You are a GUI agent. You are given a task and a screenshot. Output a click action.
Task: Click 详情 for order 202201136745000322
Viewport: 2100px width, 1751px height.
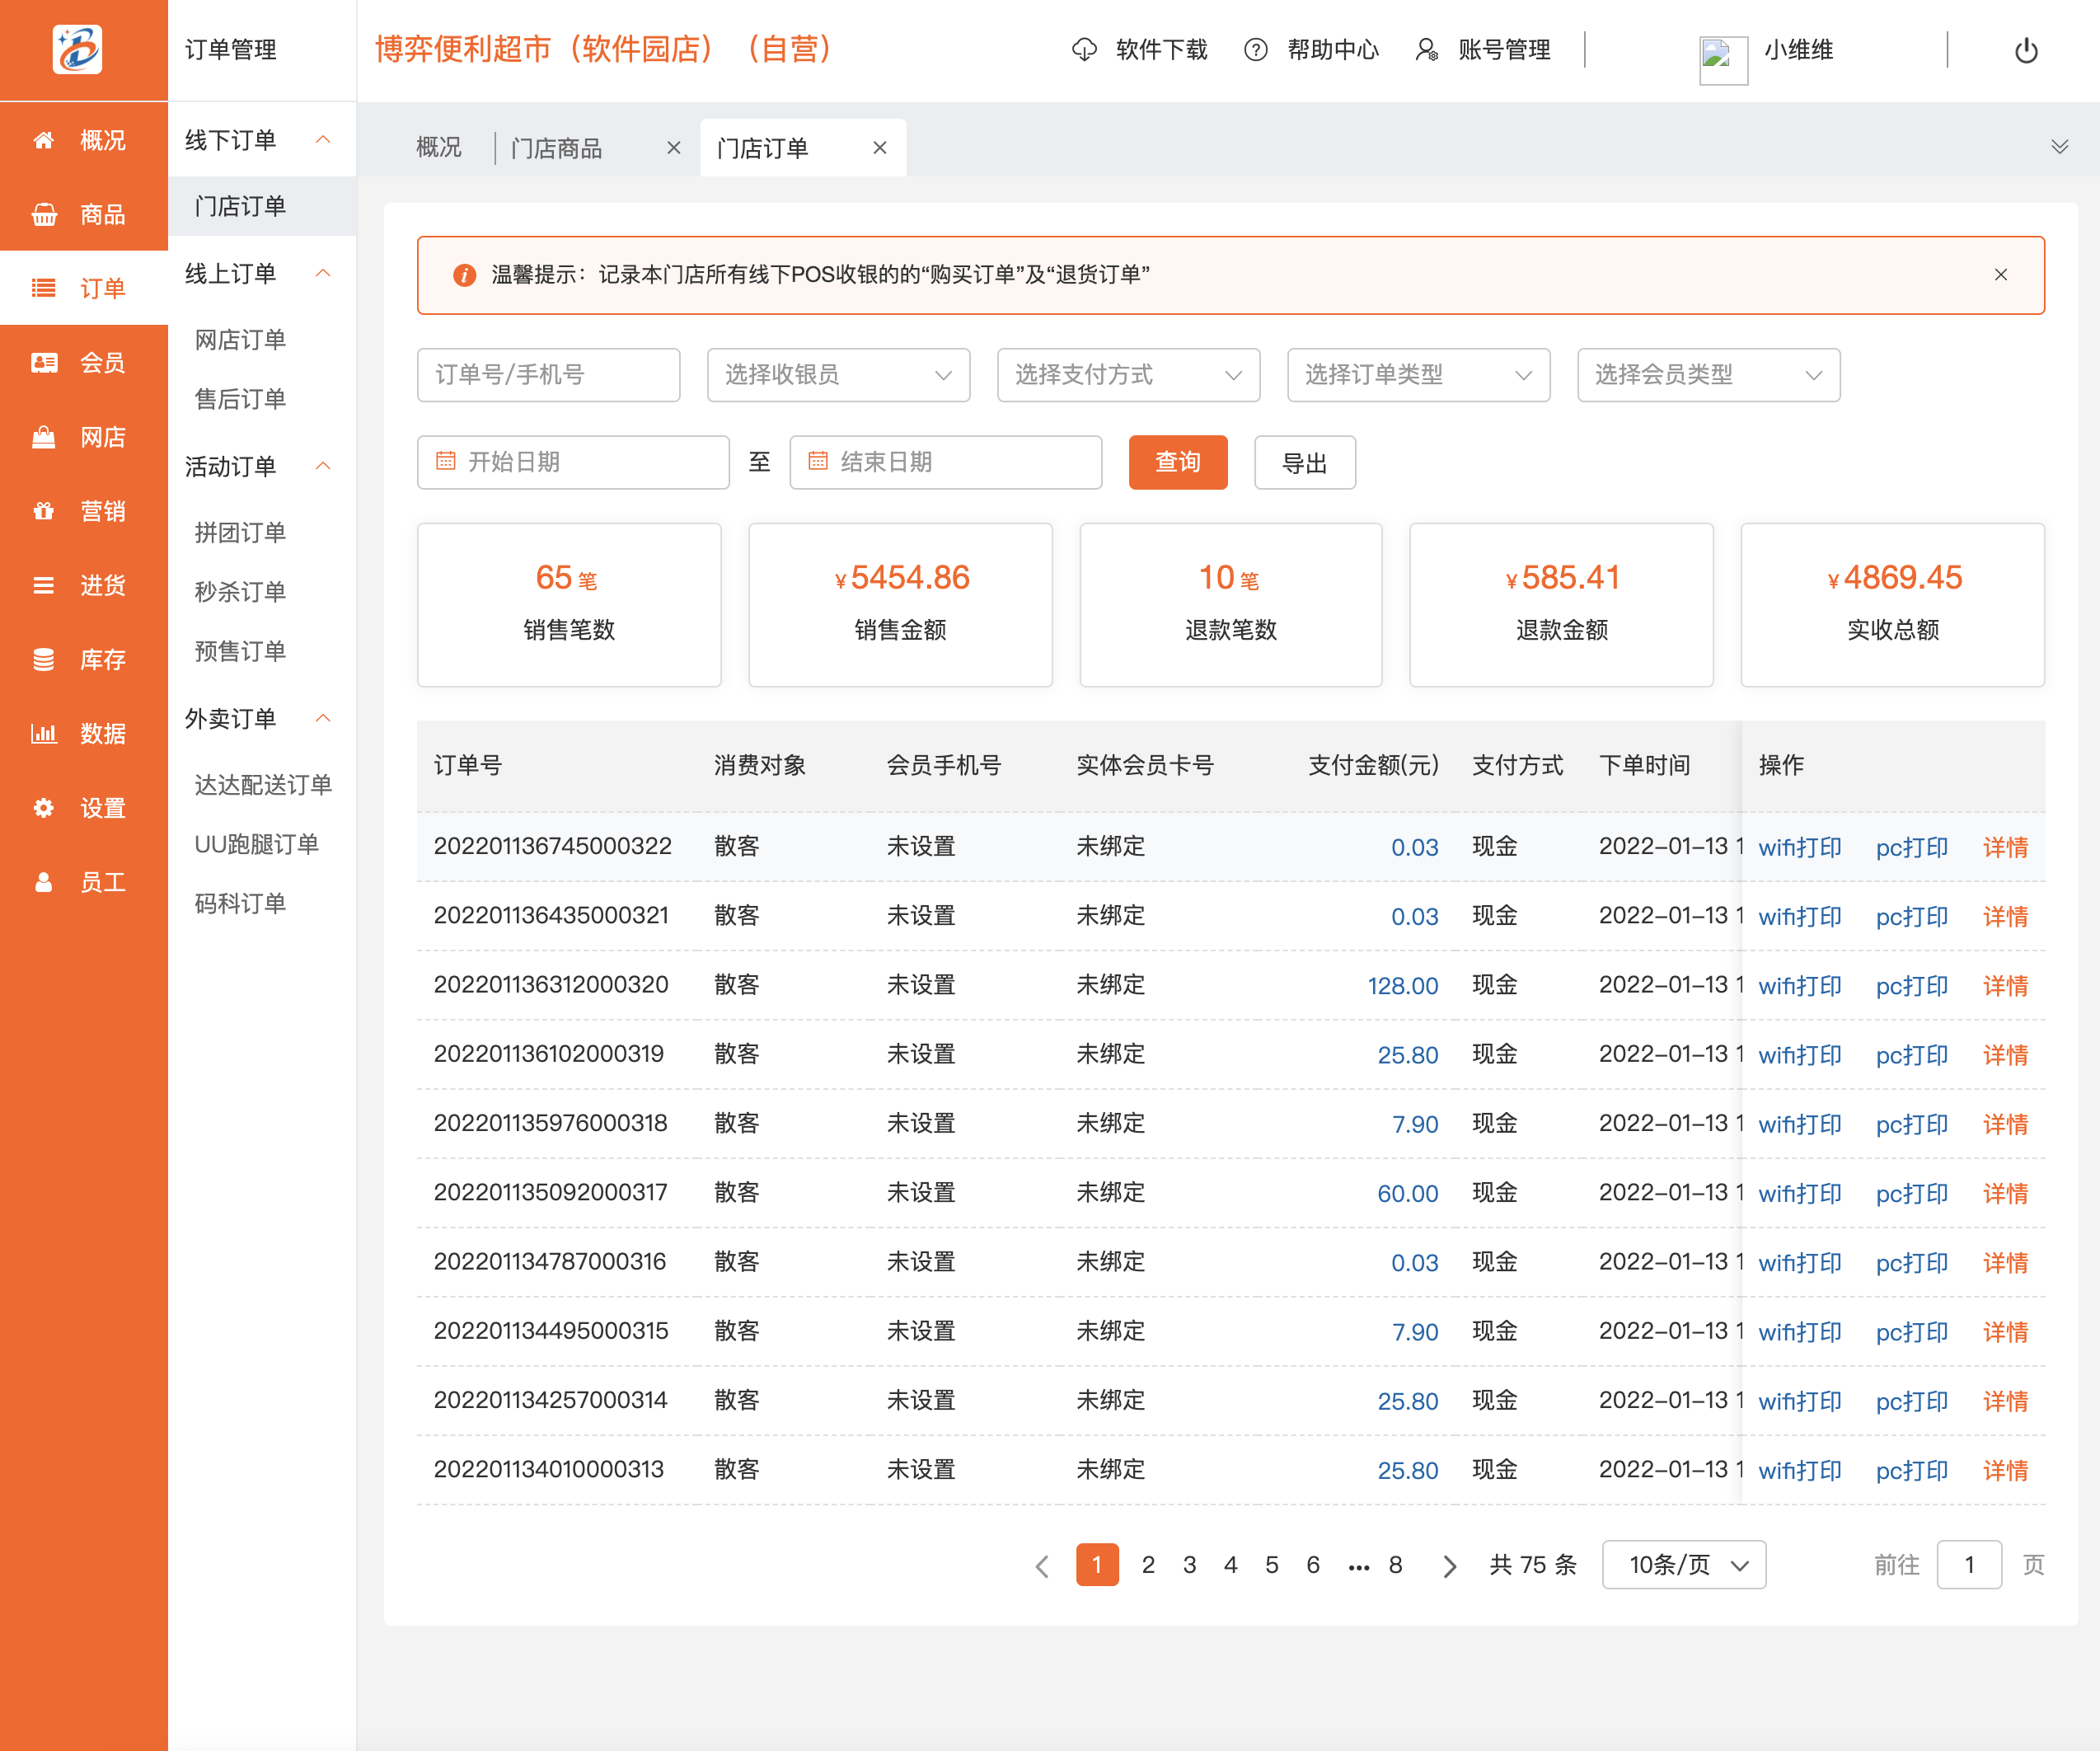click(2005, 847)
